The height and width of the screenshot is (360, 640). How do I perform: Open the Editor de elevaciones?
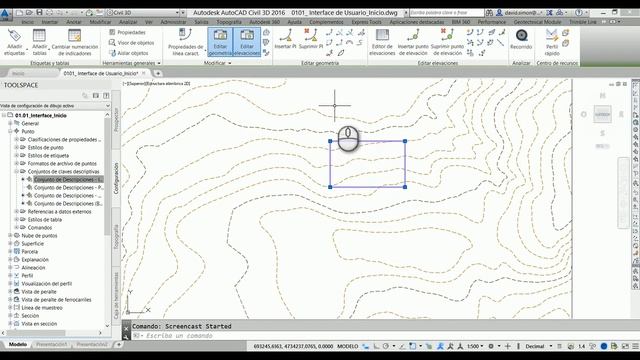pos(382,42)
